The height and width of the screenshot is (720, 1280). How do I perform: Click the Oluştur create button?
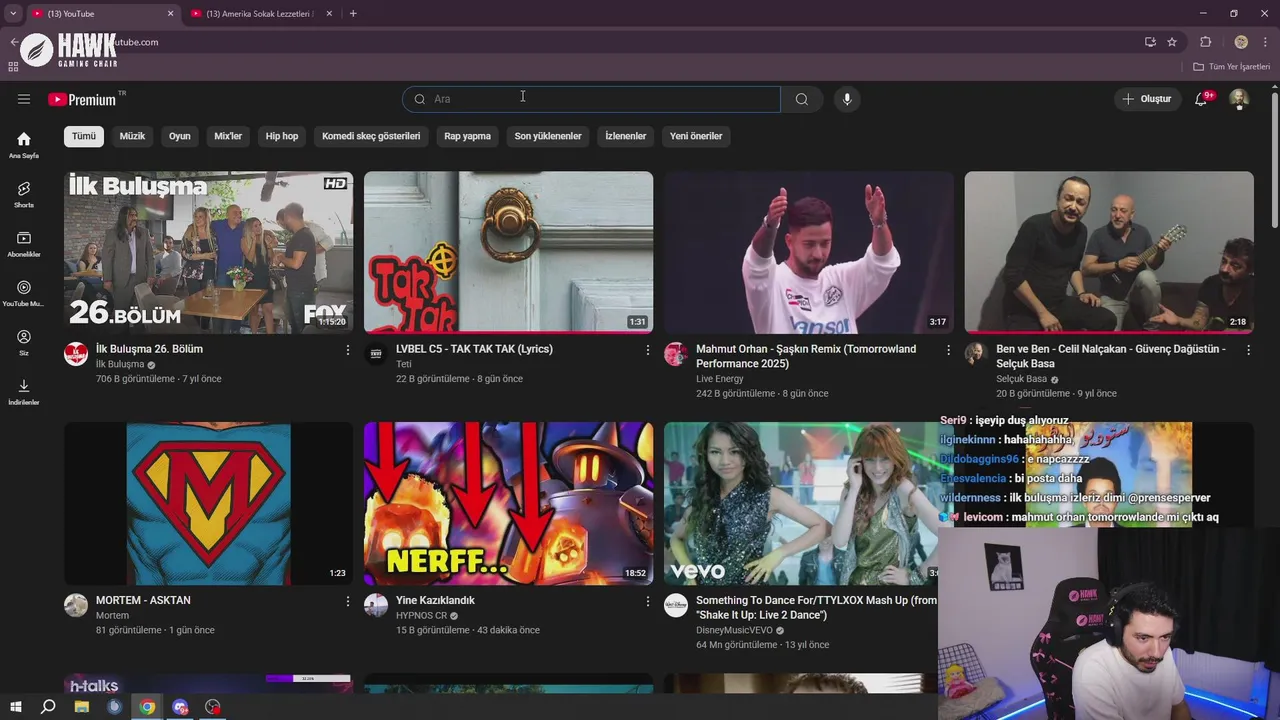1147,99
